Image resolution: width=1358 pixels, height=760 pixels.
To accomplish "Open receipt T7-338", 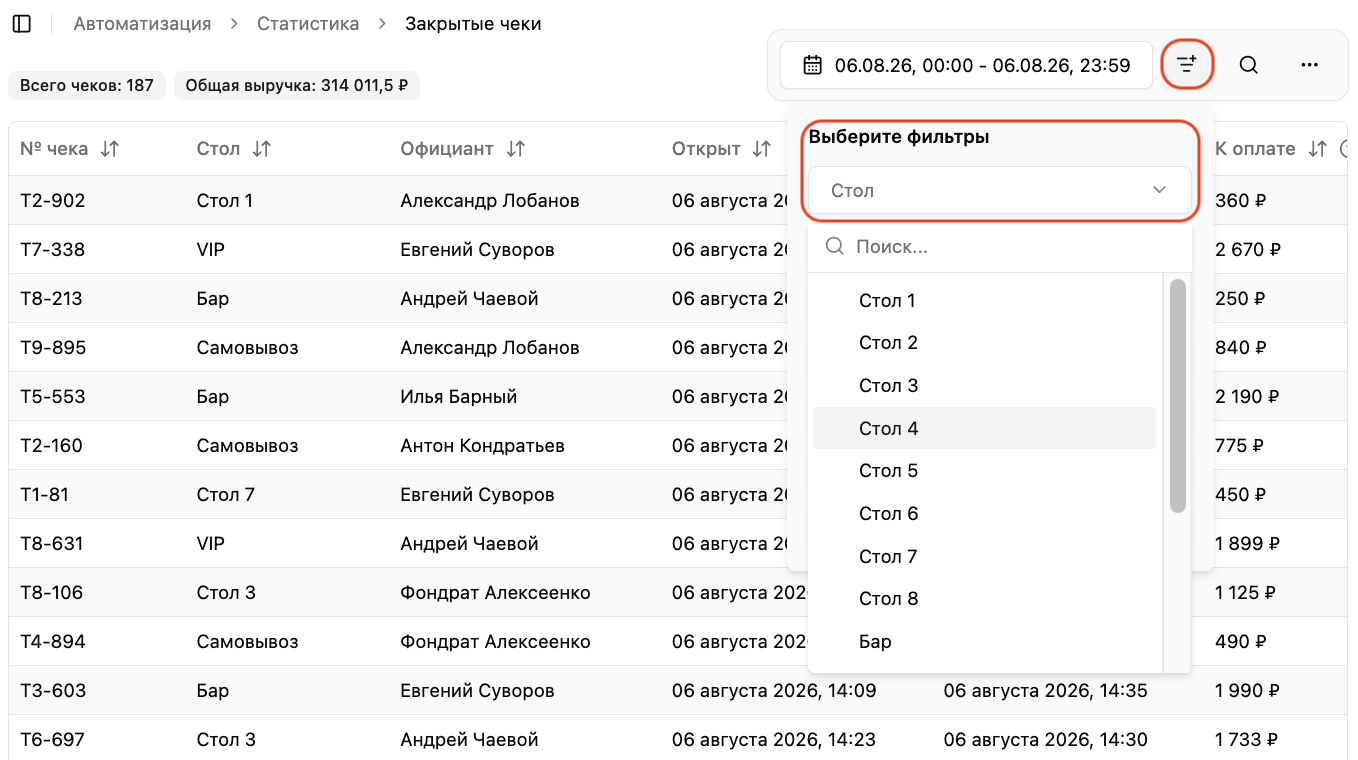I will coord(53,250).
